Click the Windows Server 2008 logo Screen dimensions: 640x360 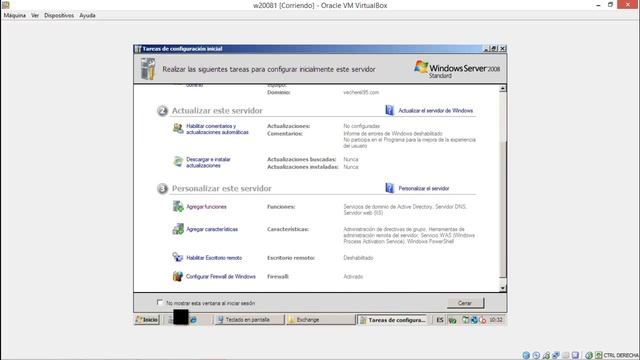pyautogui.click(x=457, y=69)
